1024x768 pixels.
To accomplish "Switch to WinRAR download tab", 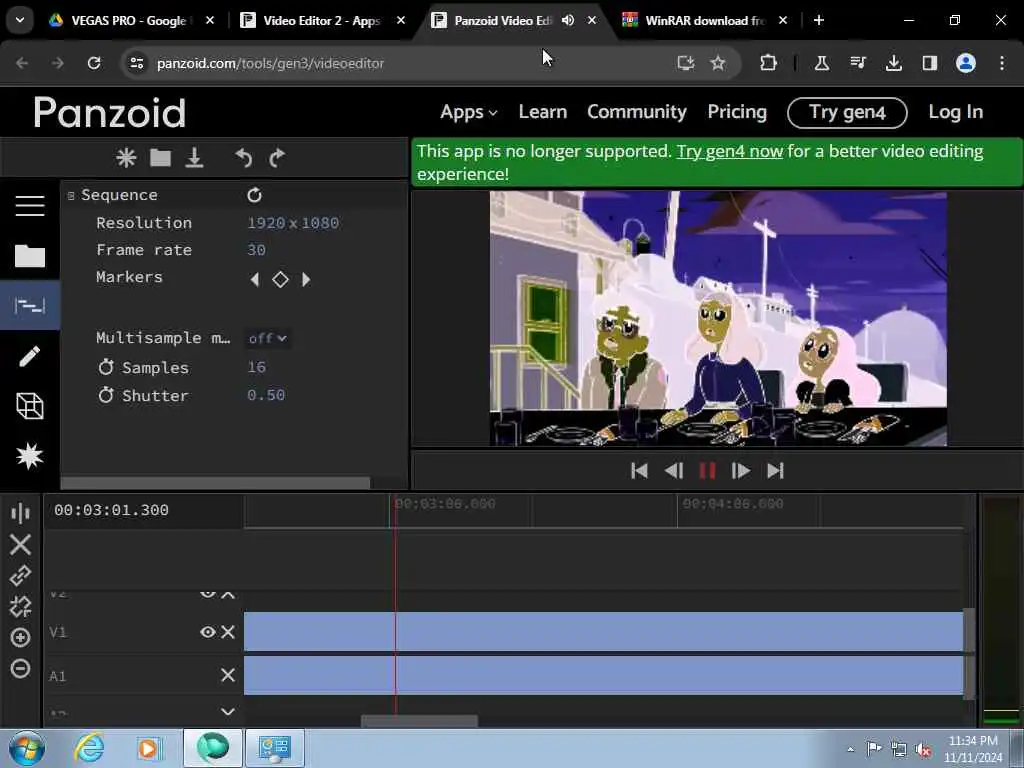I will pyautogui.click(x=705, y=20).
